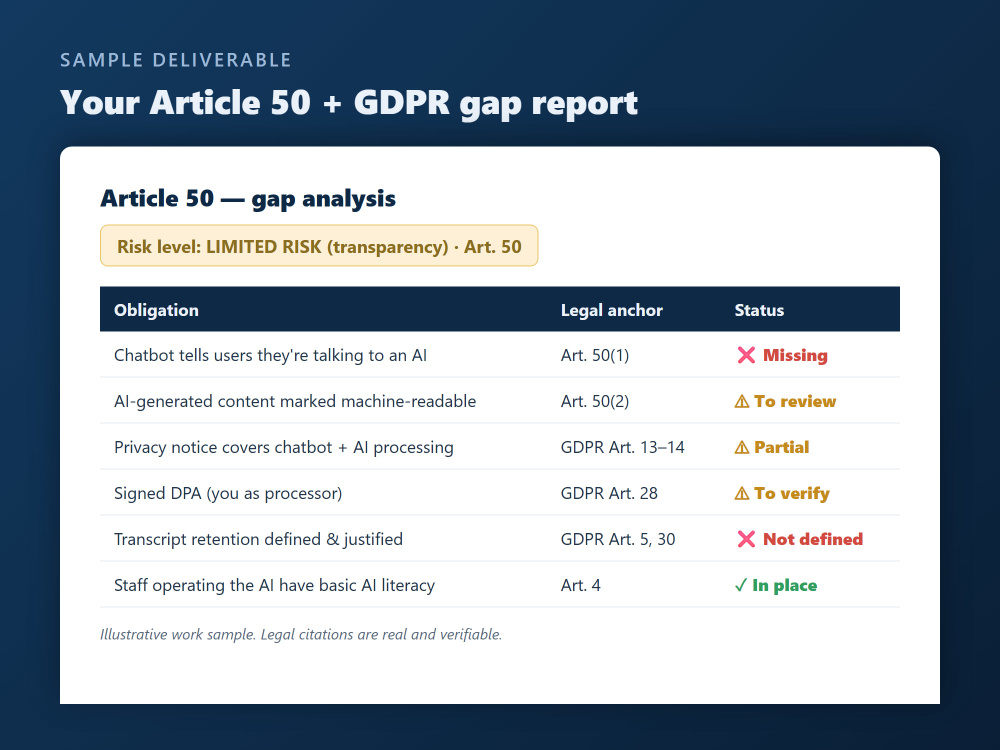
Task: Click the 'Not defined' status label
Action: pyautogui.click(x=812, y=539)
